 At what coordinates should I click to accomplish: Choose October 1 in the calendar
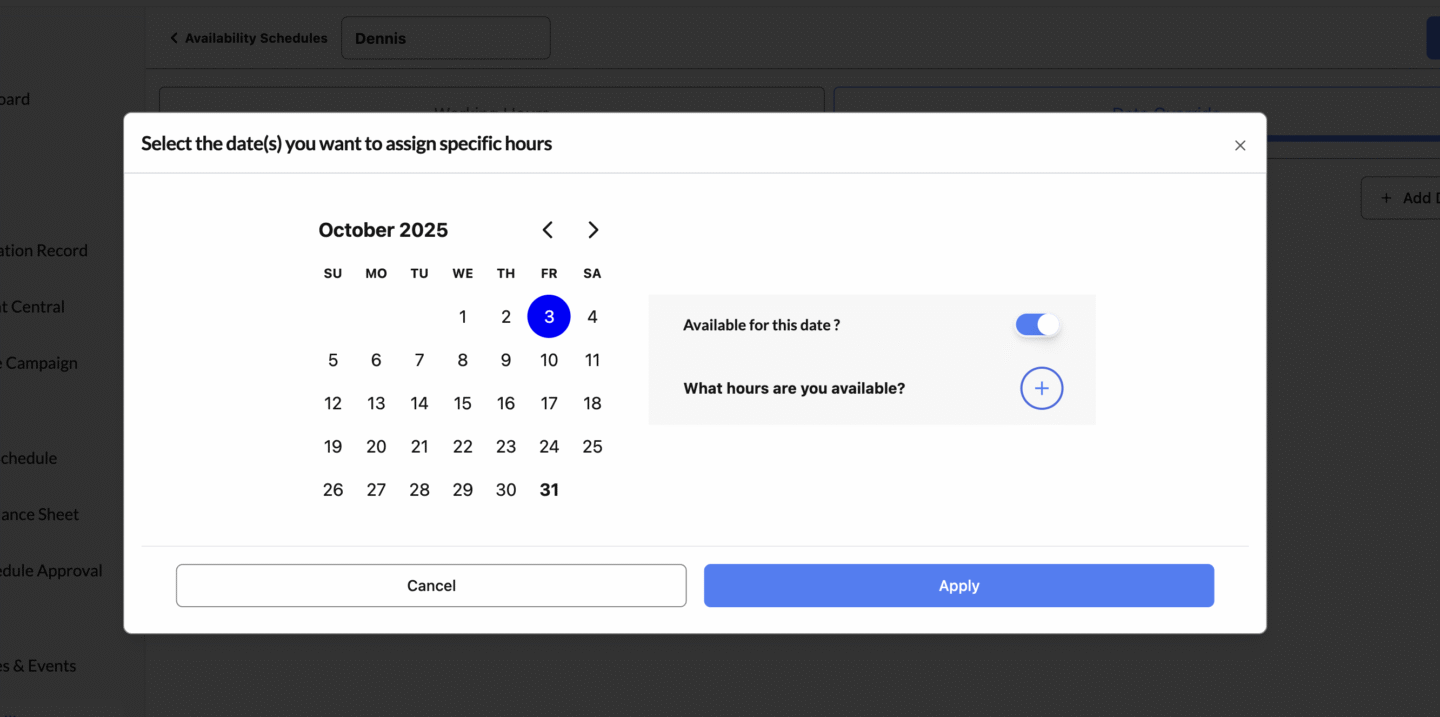click(x=462, y=317)
